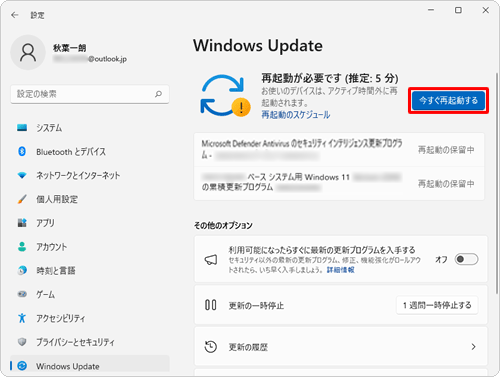Click the large update status sync icon
This screenshot has width=500, height=377.
point(225,96)
